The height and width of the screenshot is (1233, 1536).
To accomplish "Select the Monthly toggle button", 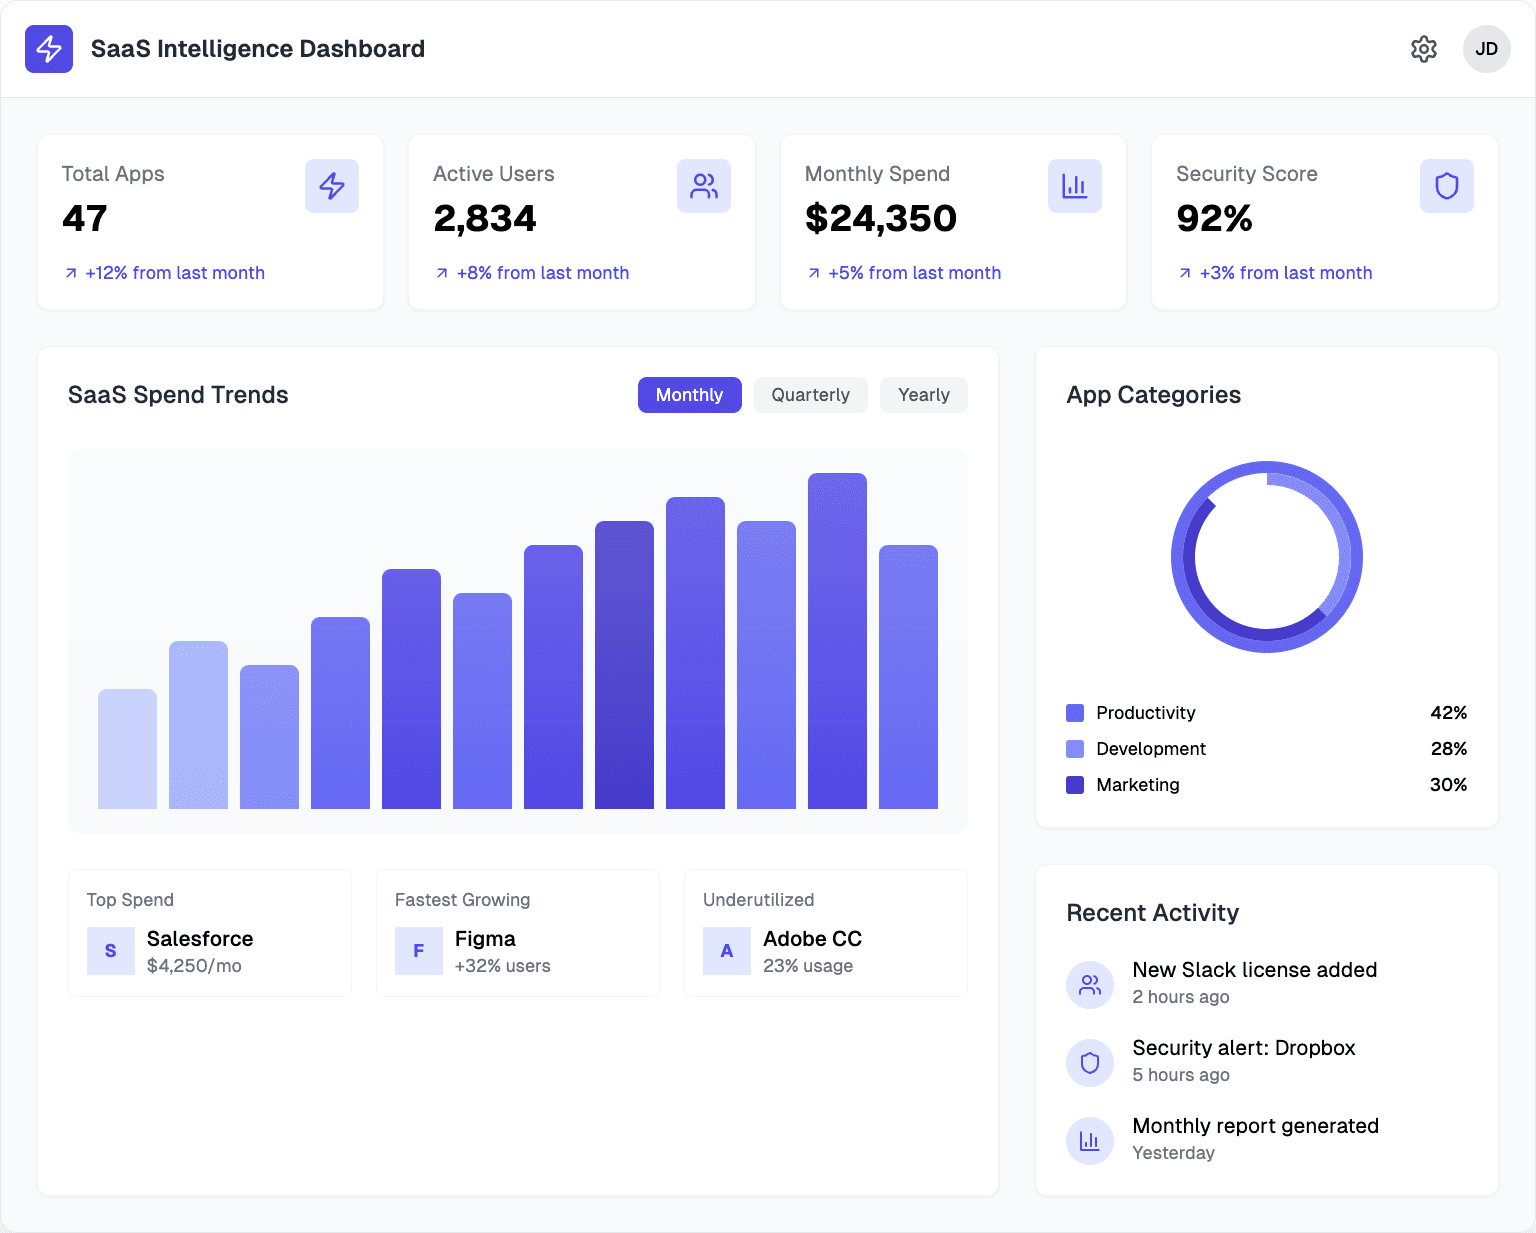I will 689,395.
